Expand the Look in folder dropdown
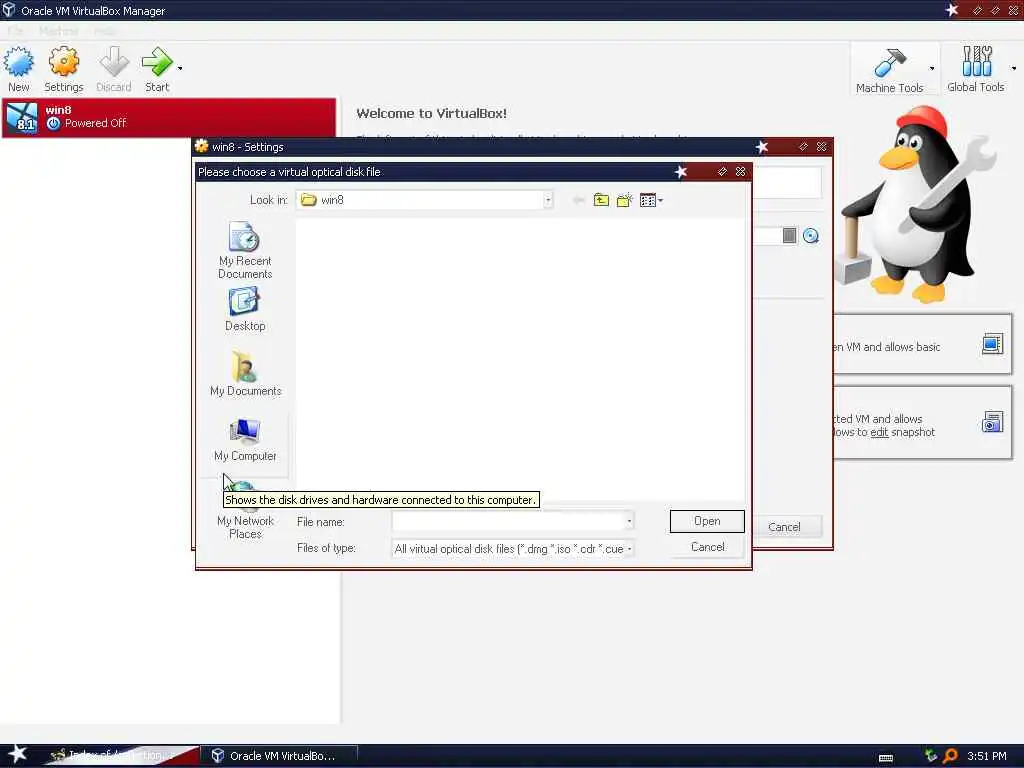 tap(548, 200)
